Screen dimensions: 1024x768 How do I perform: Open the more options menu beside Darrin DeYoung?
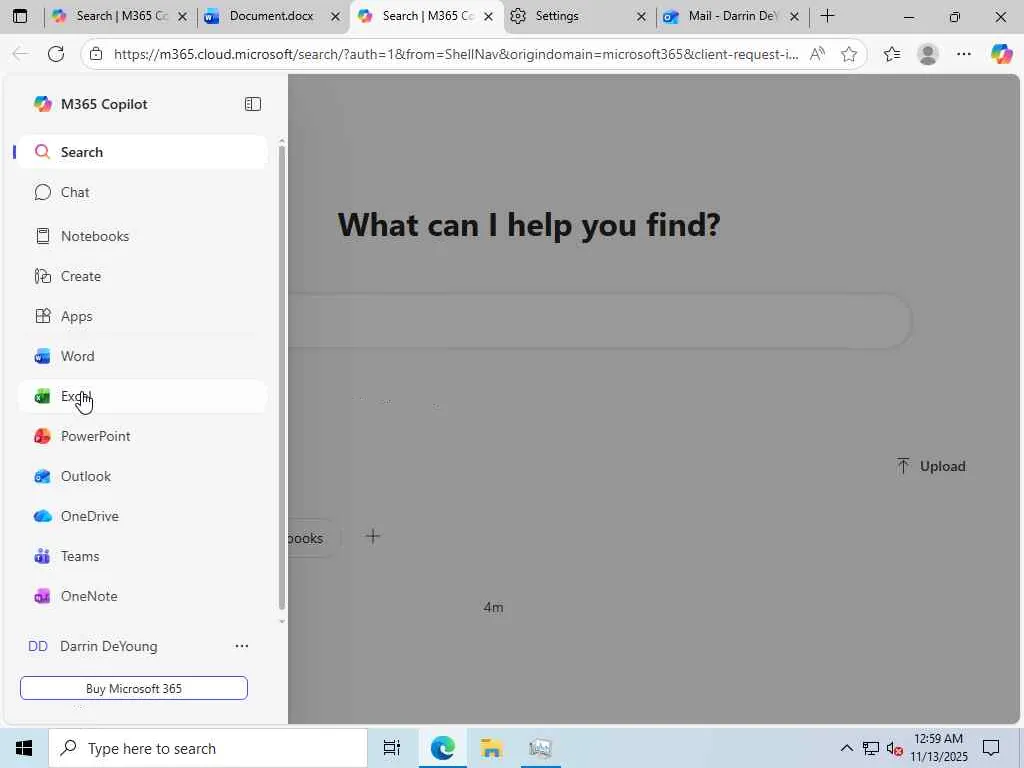click(242, 646)
